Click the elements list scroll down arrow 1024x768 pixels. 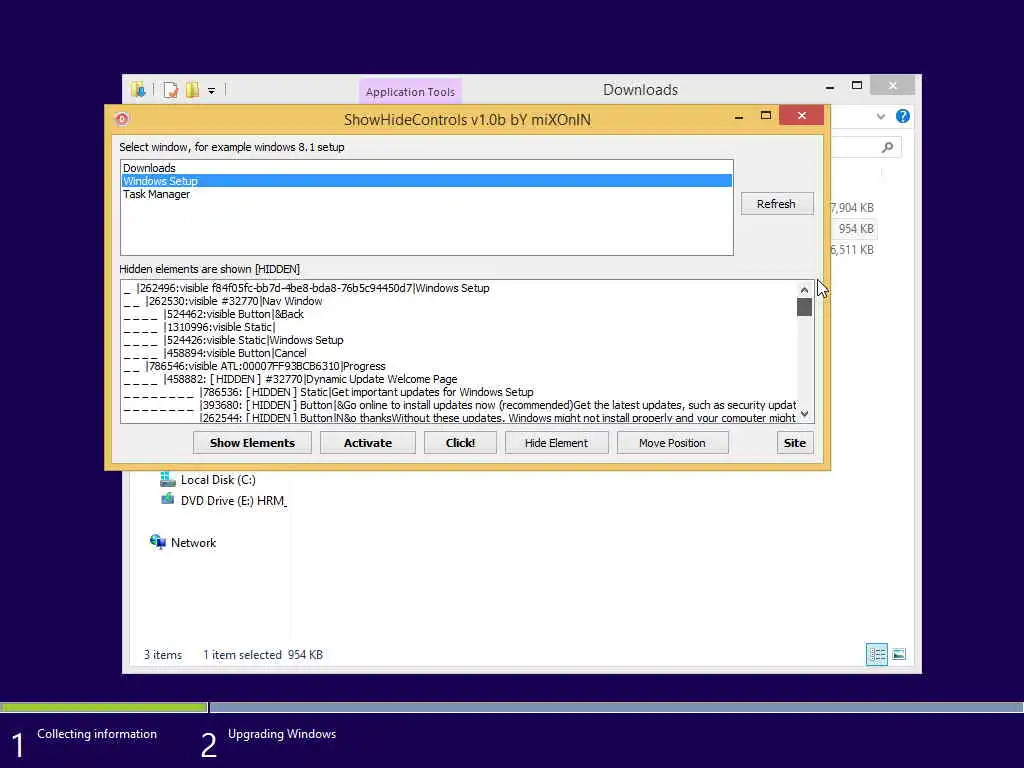point(805,414)
